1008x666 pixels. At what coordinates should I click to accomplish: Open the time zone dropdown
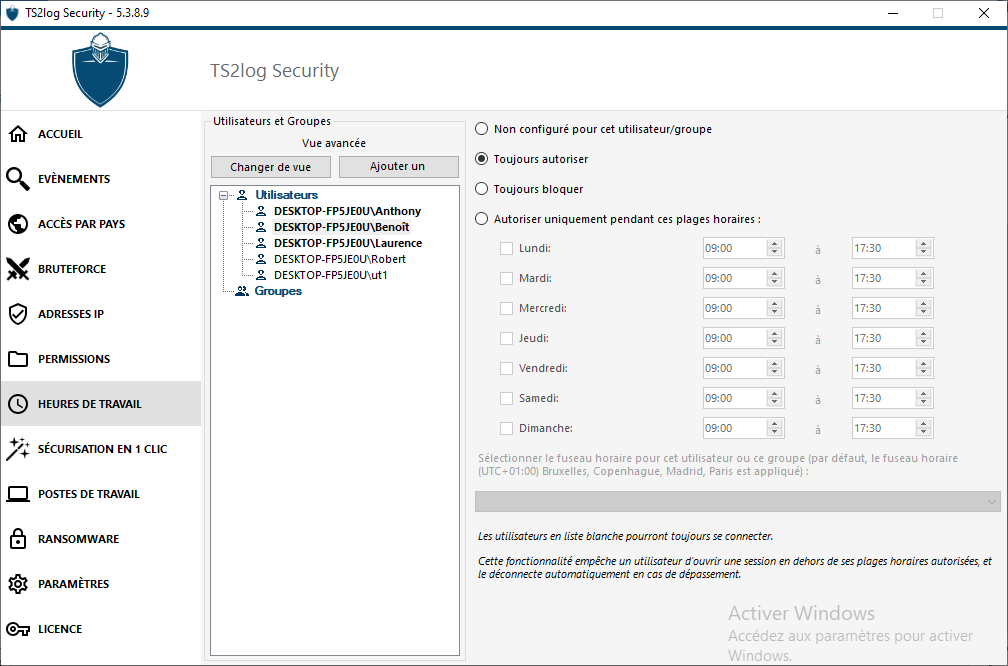click(x=737, y=501)
